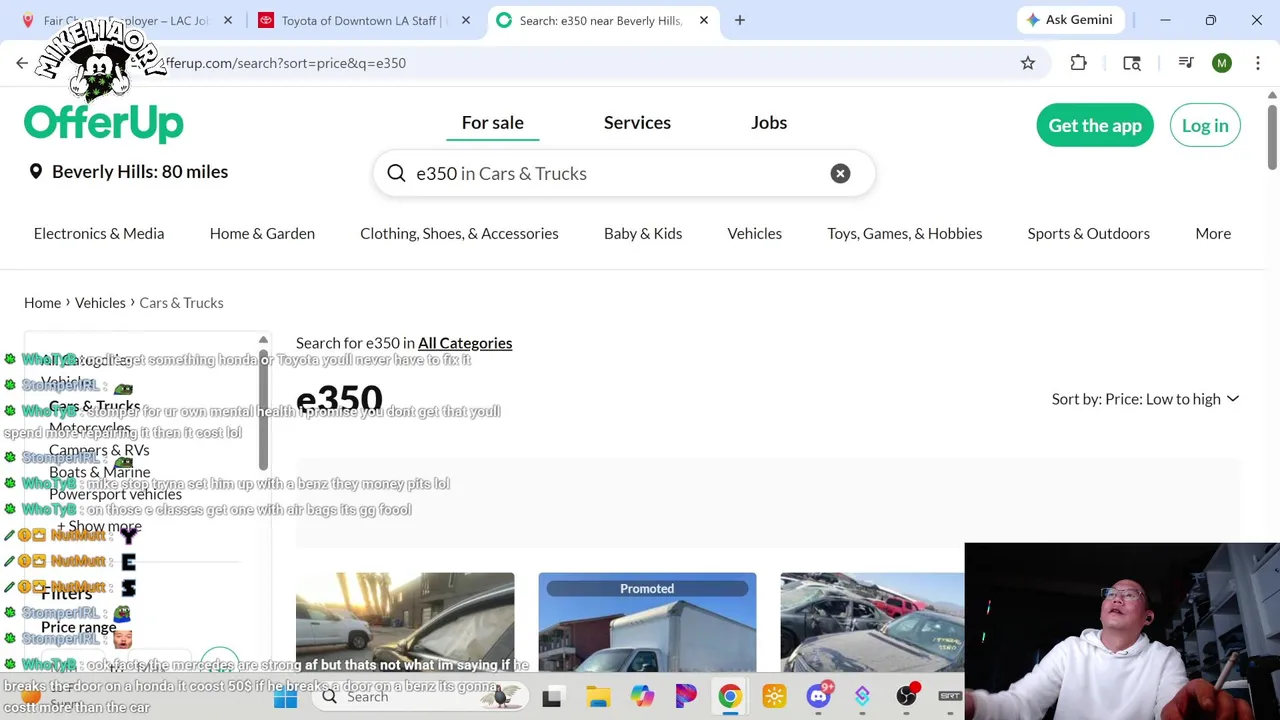Click the Ask Gemini button
Image resolution: width=1280 pixels, height=720 pixels.
click(x=1070, y=20)
